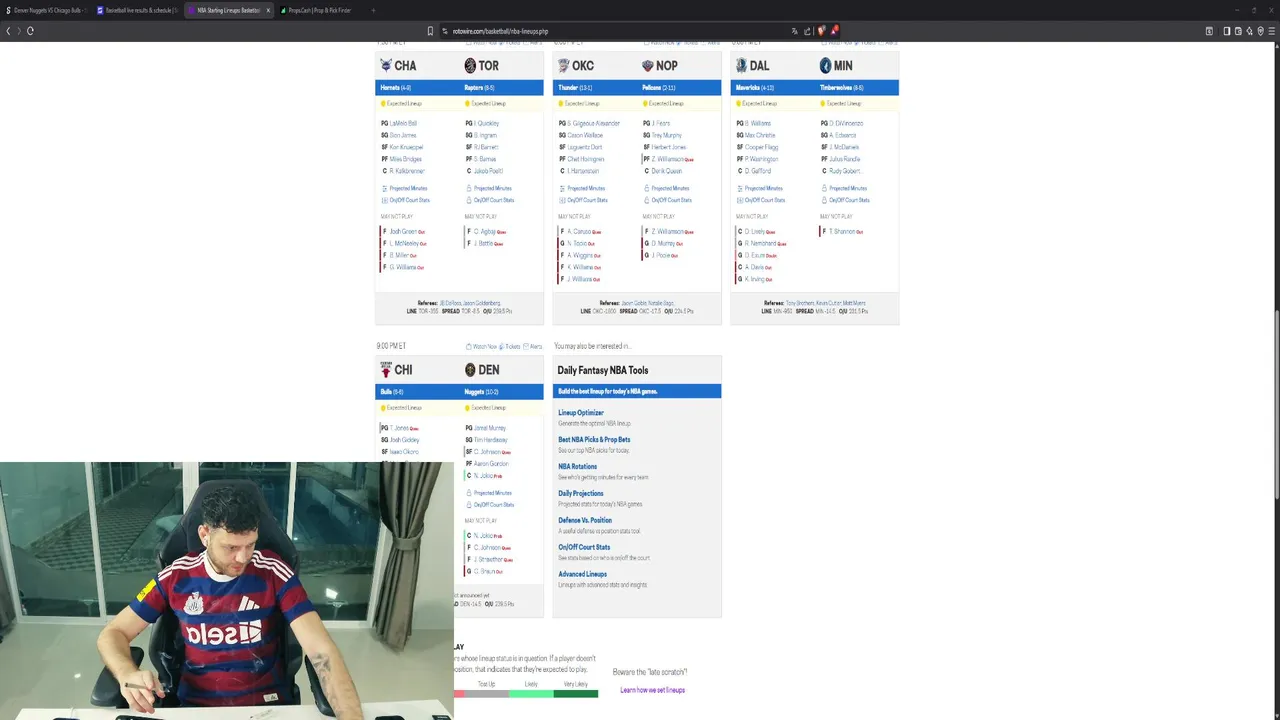Select player Cooper Flagg
Screen dimensions: 1280x720
pos(761,147)
